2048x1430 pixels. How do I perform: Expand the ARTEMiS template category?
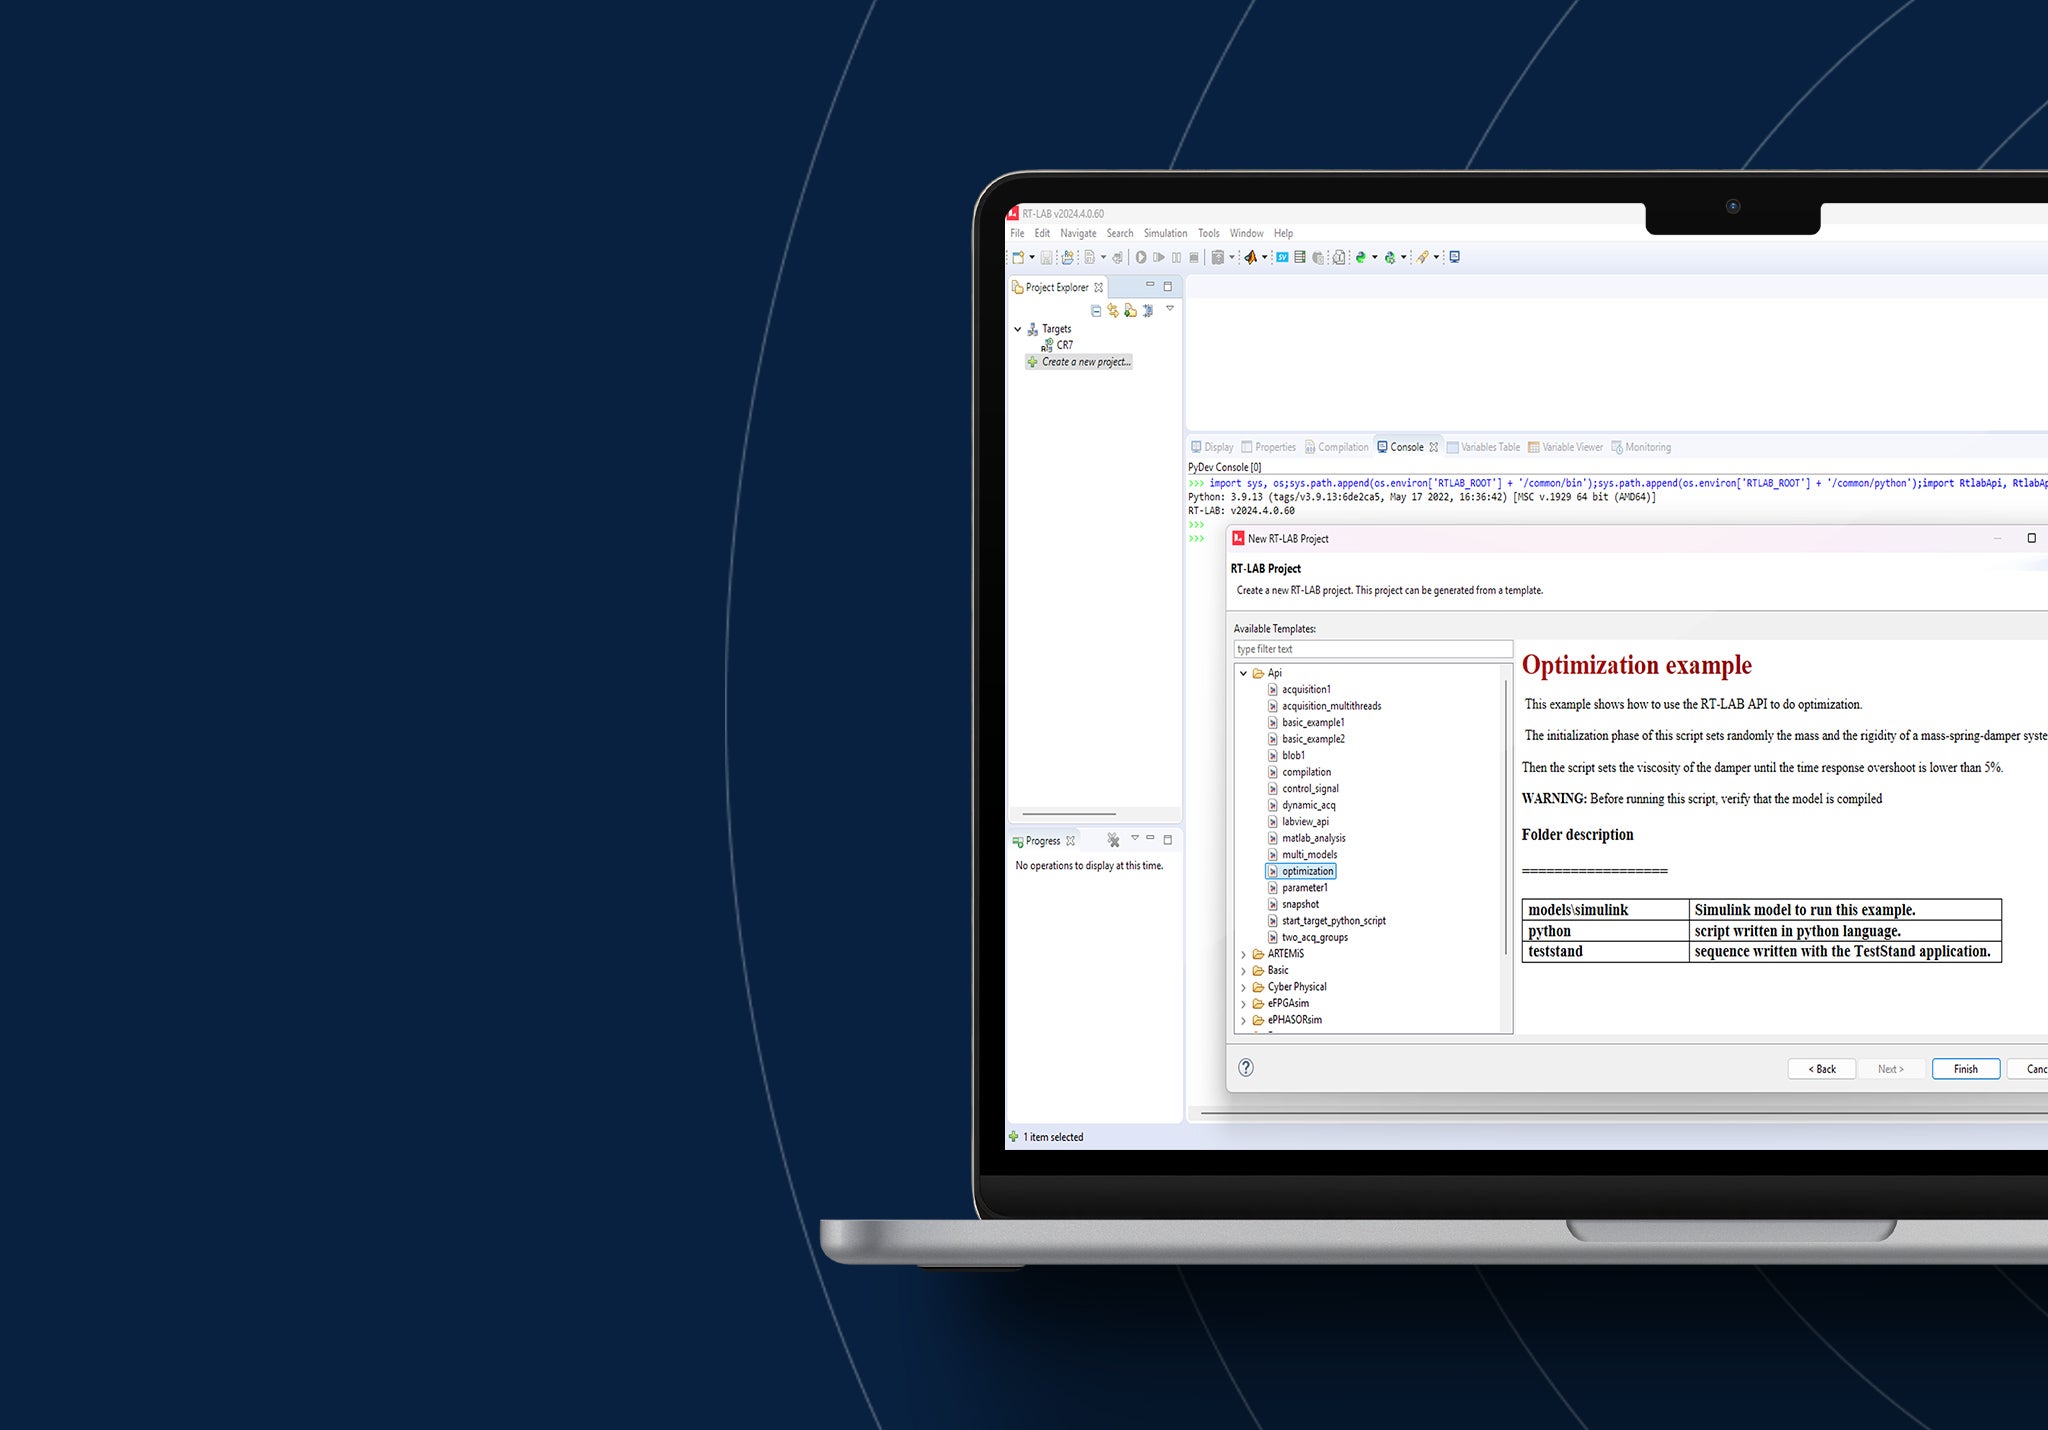coord(1245,954)
